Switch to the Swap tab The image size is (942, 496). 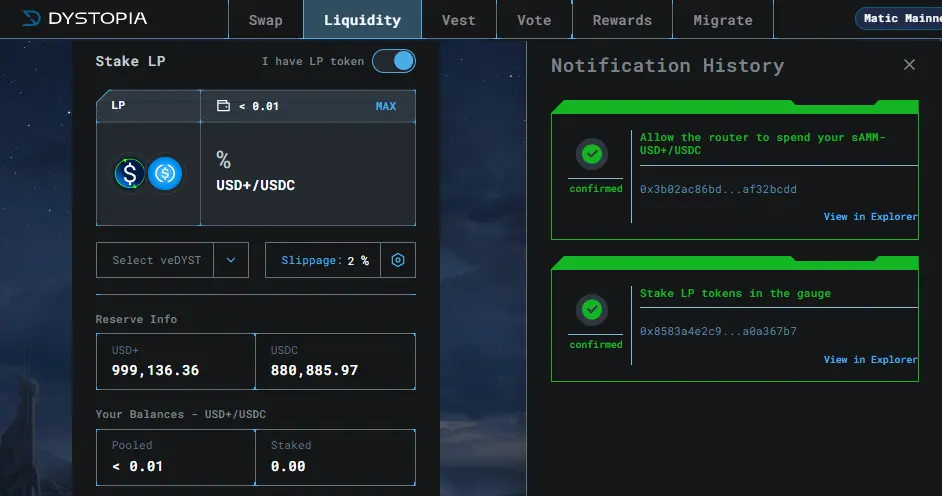point(266,20)
